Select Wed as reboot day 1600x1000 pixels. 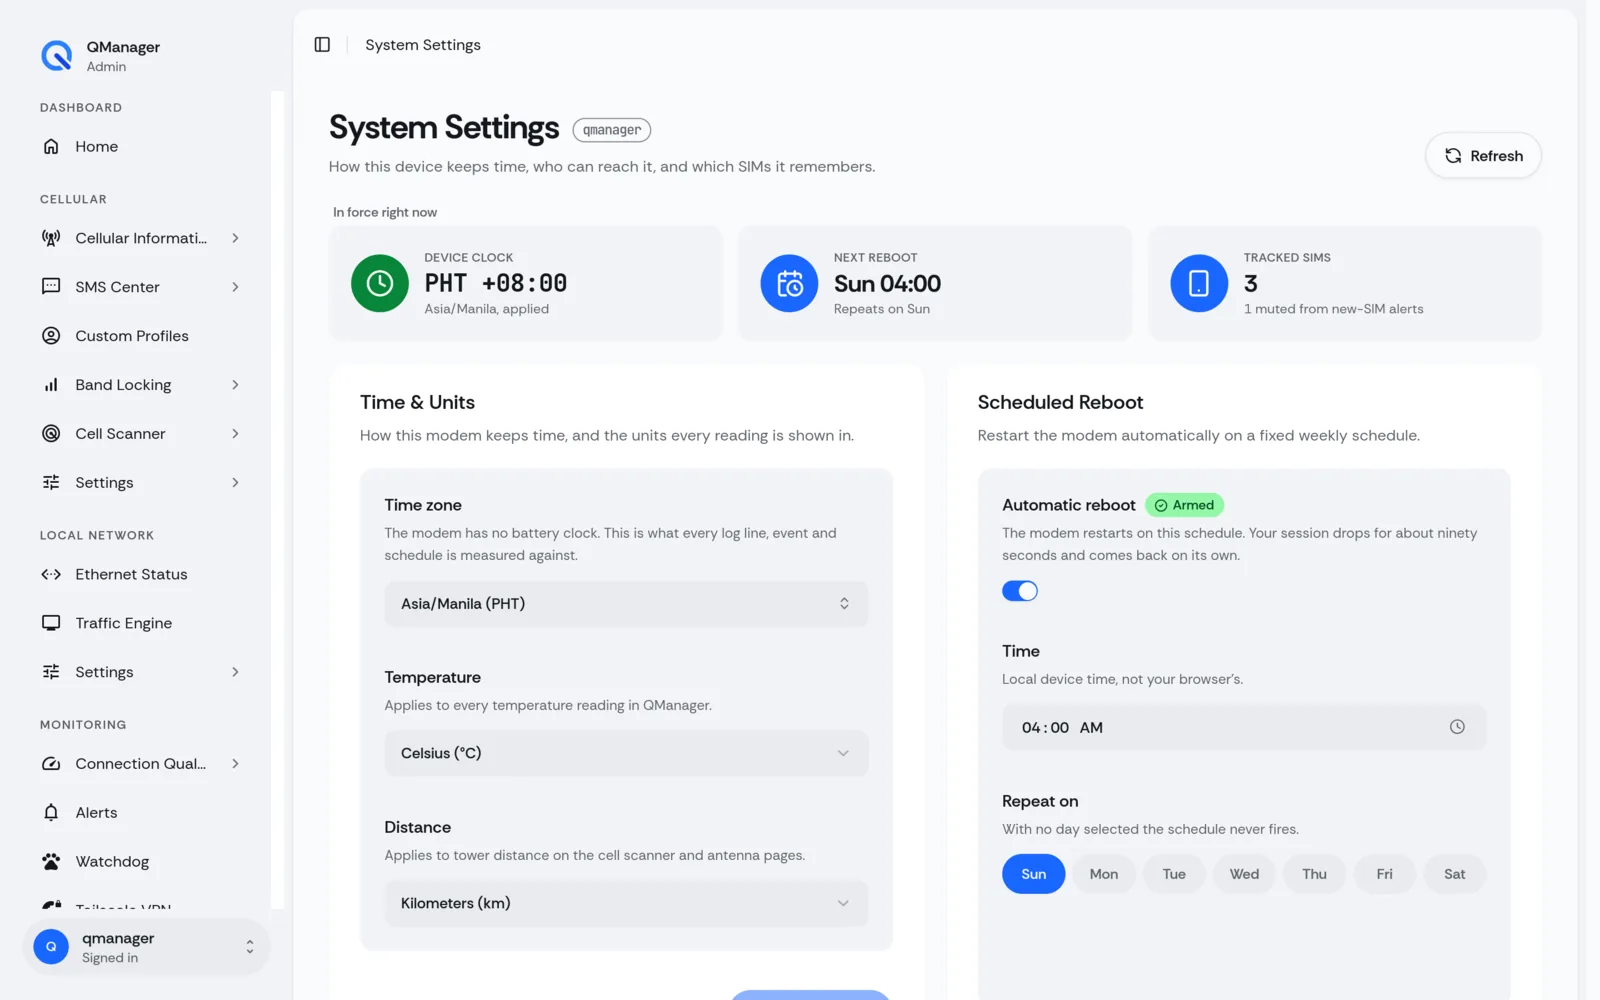click(x=1244, y=874)
